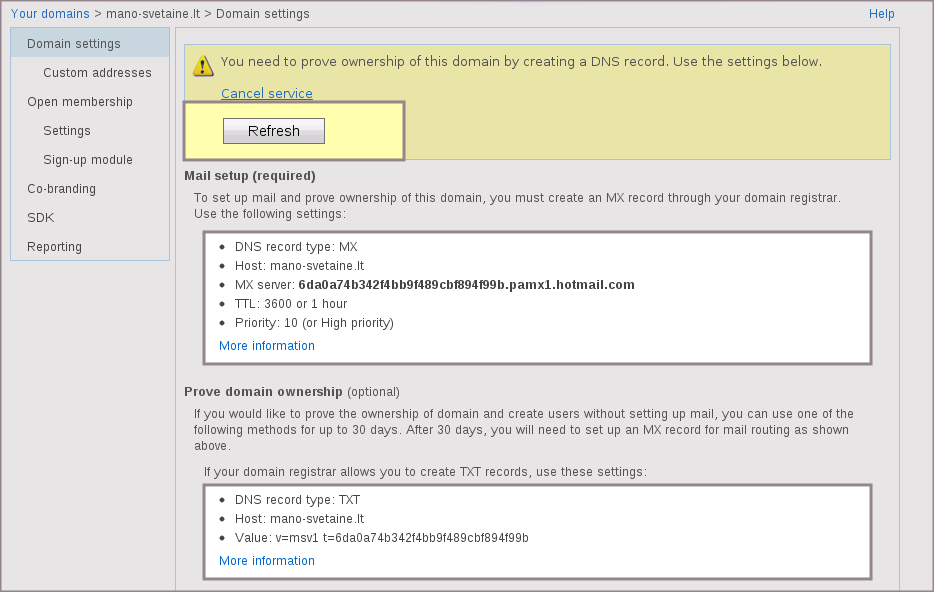
Task: Open the Sign-up module sidebar item
Action: pyautogui.click(x=88, y=160)
